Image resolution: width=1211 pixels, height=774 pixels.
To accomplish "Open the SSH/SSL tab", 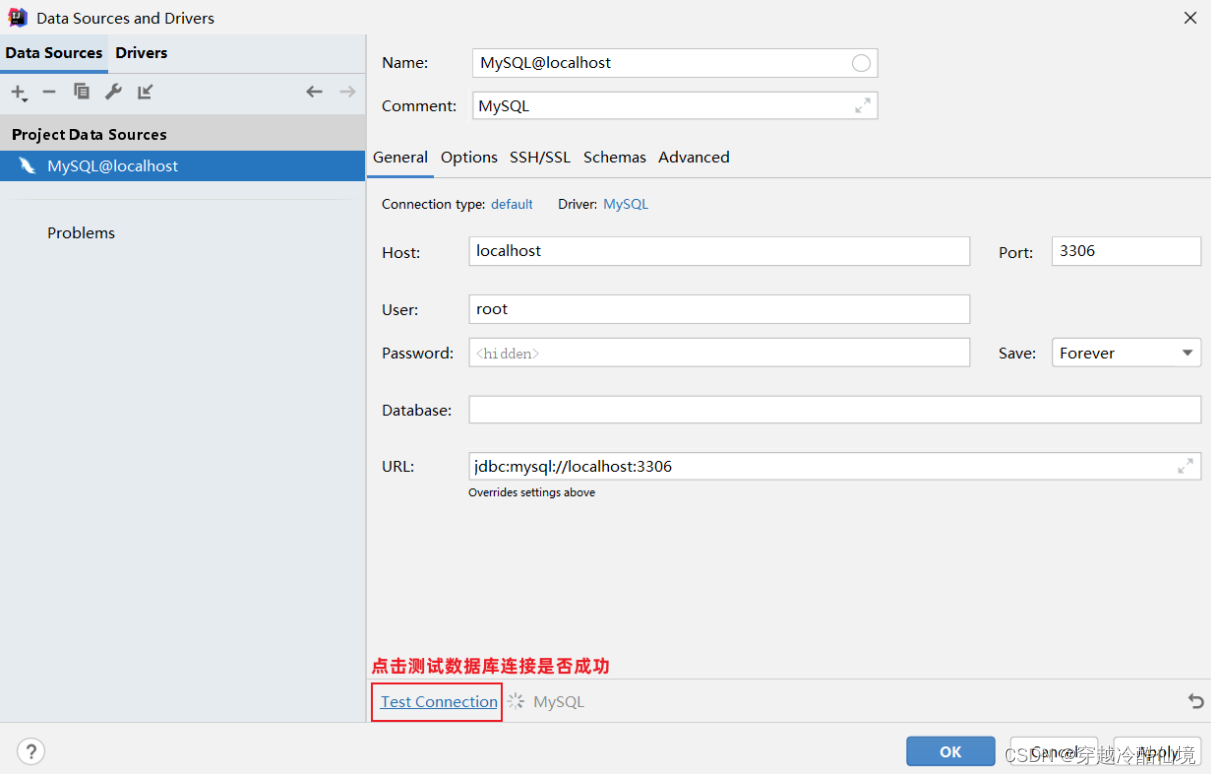I will pyautogui.click(x=540, y=157).
